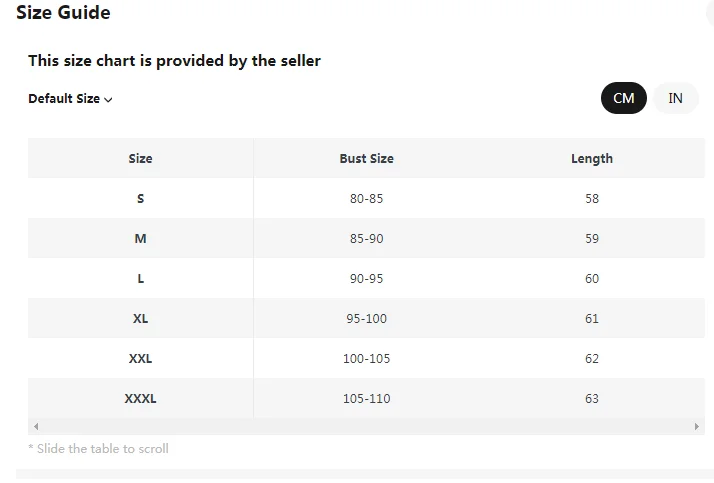The width and height of the screenshot is (714, 483).
Task: Click the length value 63 cell
Action: (592, 398)
